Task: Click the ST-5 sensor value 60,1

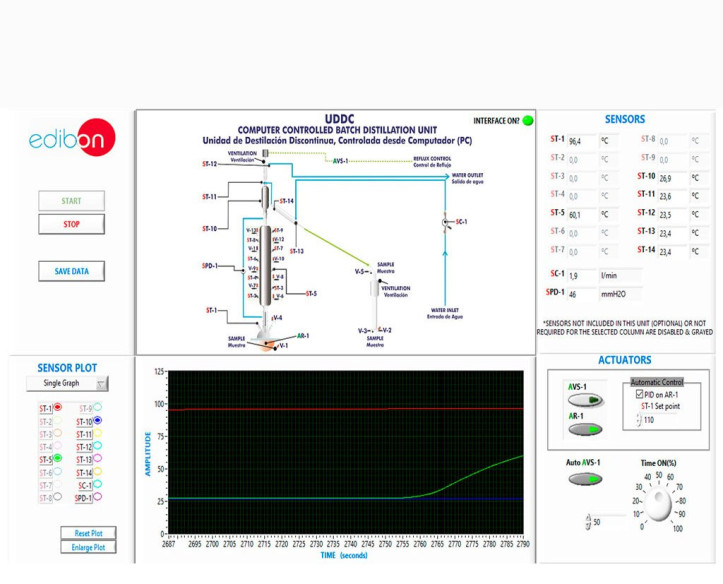Action: tap(581, 215)
